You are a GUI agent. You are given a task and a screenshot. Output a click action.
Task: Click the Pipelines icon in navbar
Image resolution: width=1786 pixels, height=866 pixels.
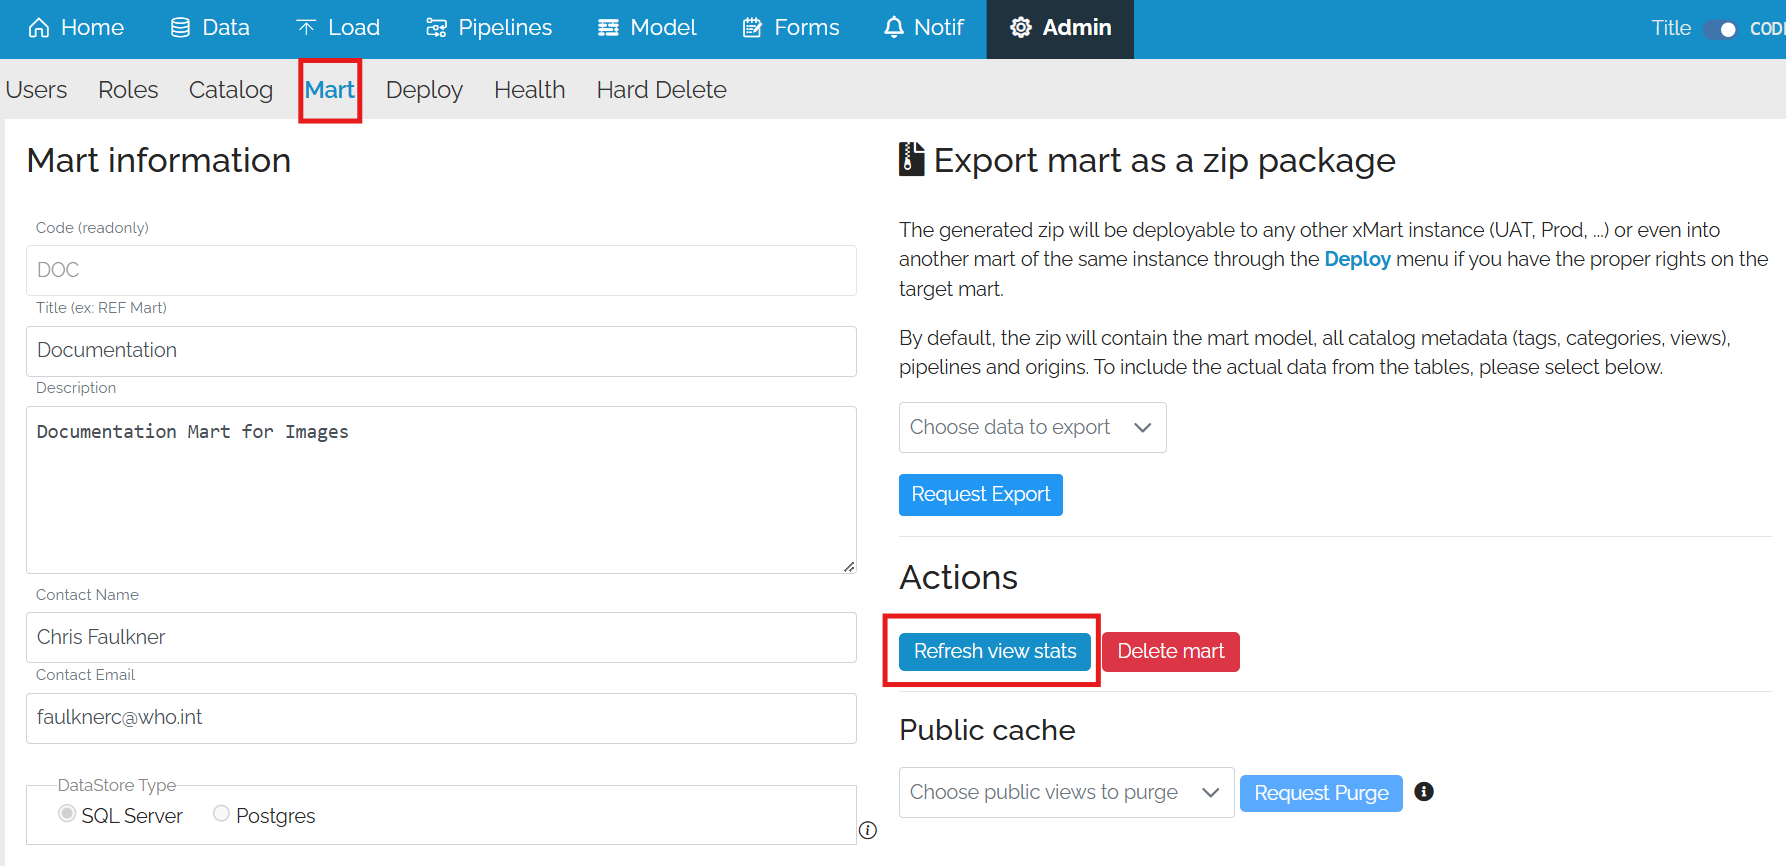coord(436,28)
